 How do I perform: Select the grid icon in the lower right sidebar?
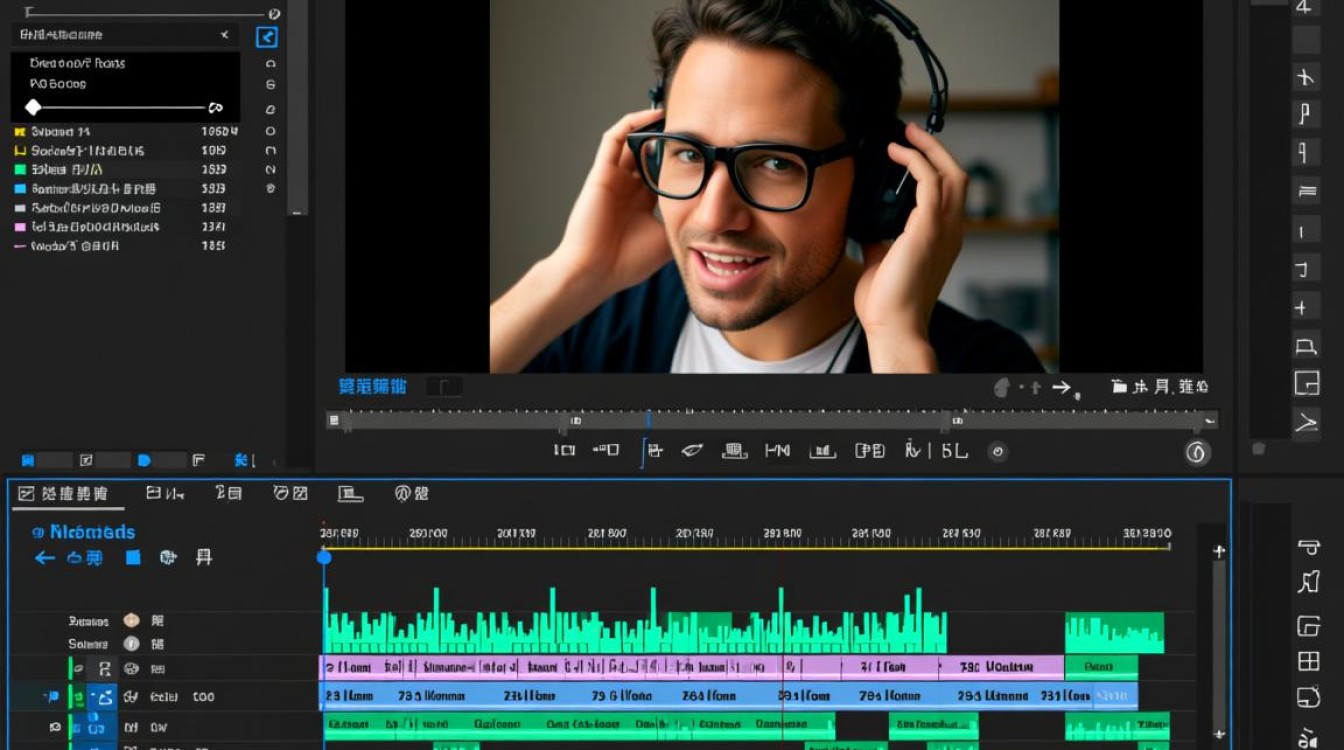coord(1308,661)
